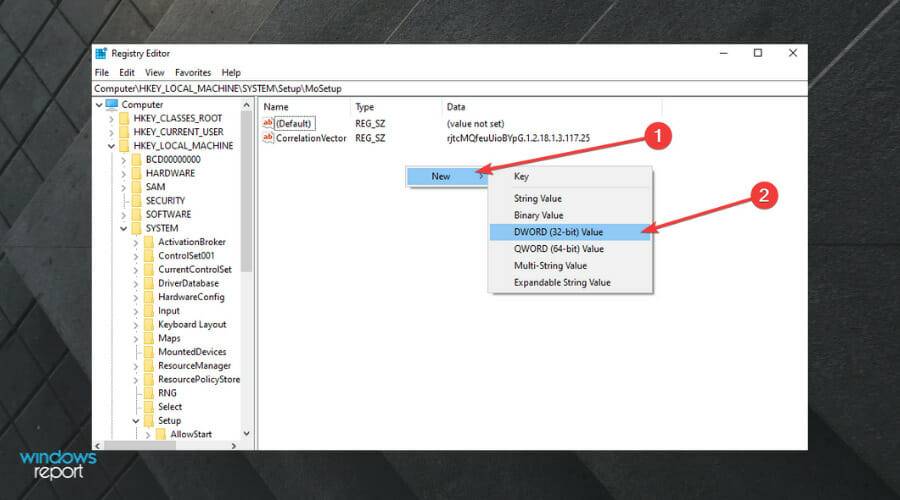Click the Maps folder icon
Viewport: 900px width, 500px height.
pyautogui.click(x=149, y=339)
